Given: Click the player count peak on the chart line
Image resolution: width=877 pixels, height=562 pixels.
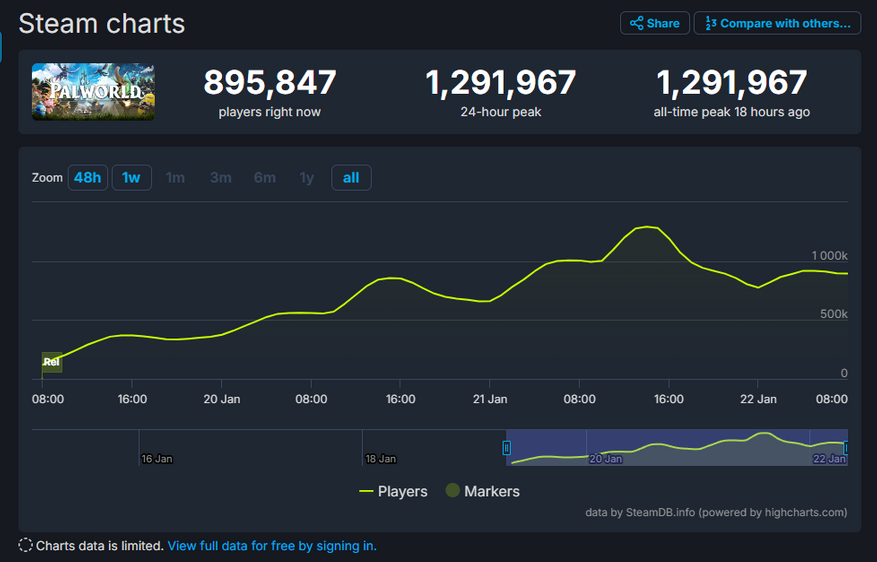Looking at the screenshot, I should (x=647, y=226).
